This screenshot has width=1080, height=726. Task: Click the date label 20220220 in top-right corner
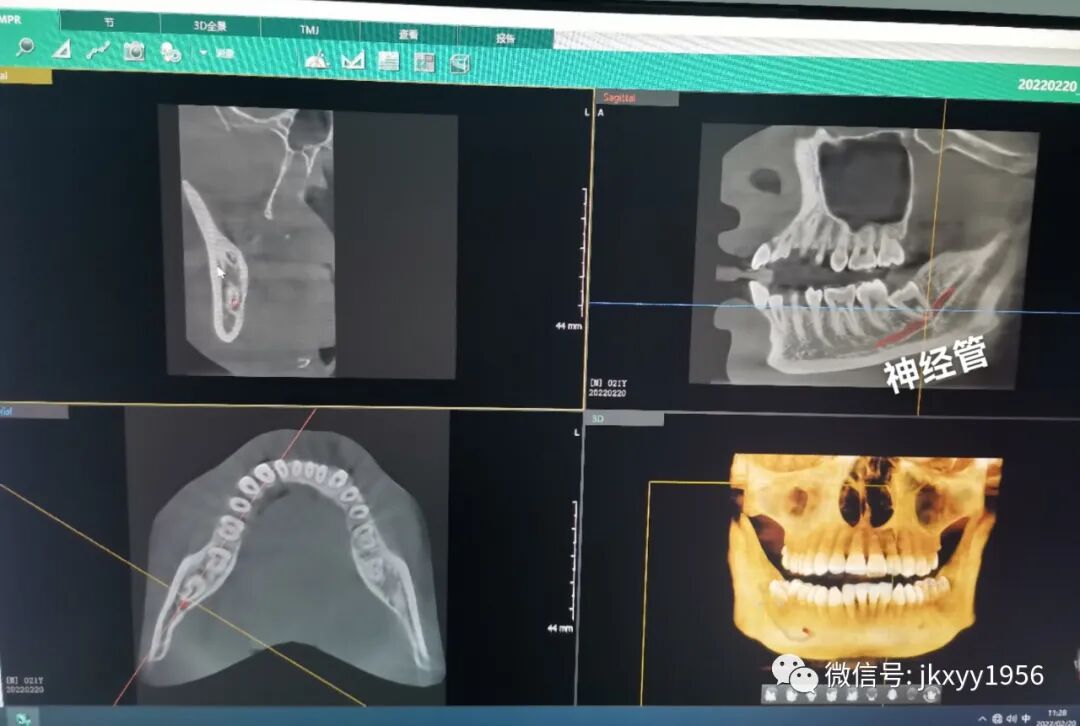click(x=1048, y=85)
